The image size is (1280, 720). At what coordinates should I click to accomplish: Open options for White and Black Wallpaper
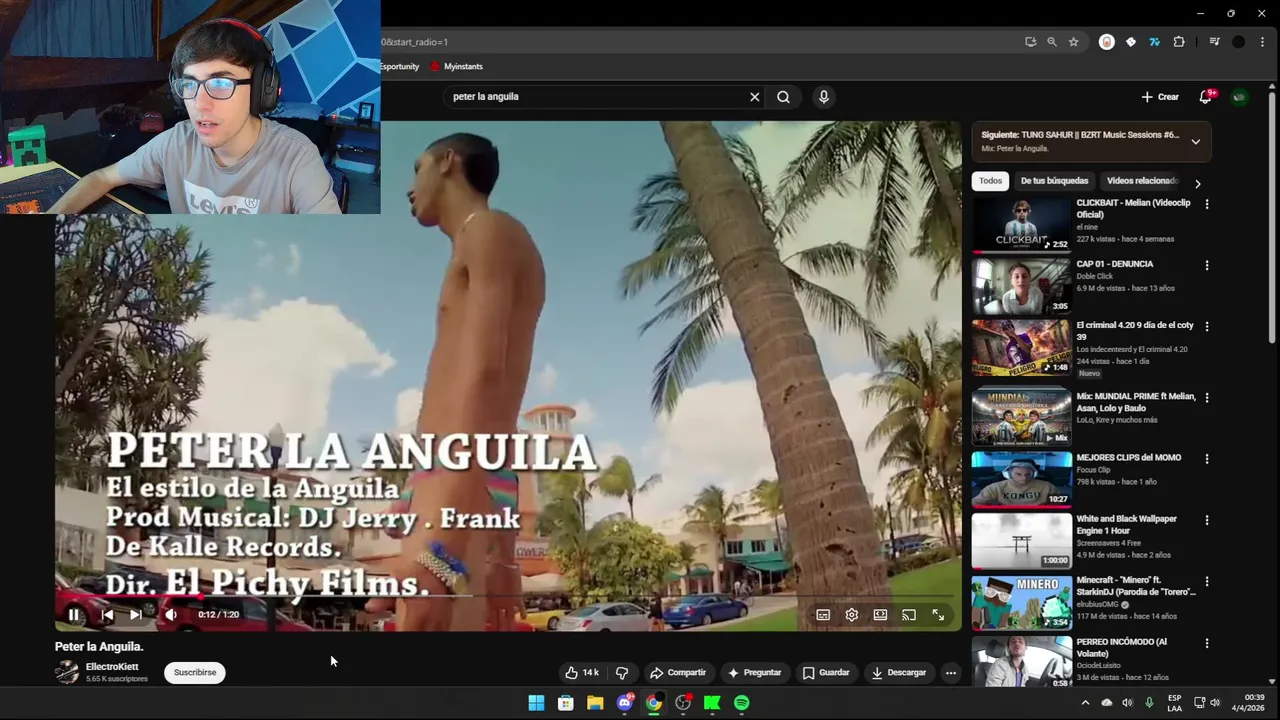coord(1207,521)
